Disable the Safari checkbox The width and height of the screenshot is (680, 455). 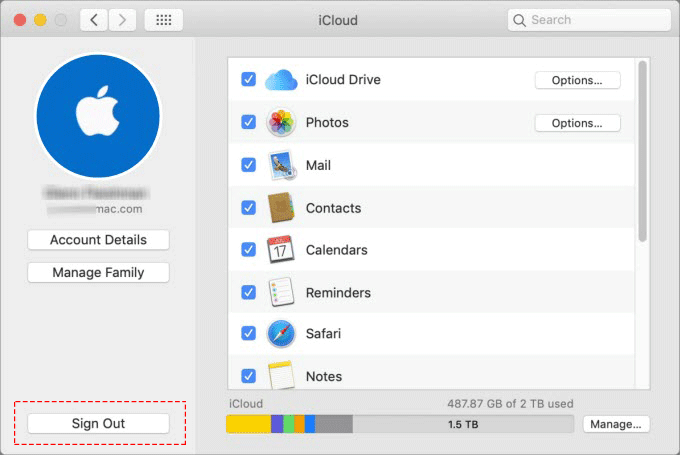tap(248, 333)
